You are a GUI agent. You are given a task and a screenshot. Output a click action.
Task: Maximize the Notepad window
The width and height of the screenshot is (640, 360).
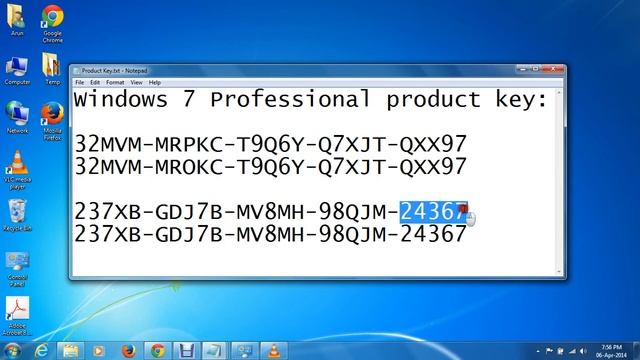(x=536, y=69)
